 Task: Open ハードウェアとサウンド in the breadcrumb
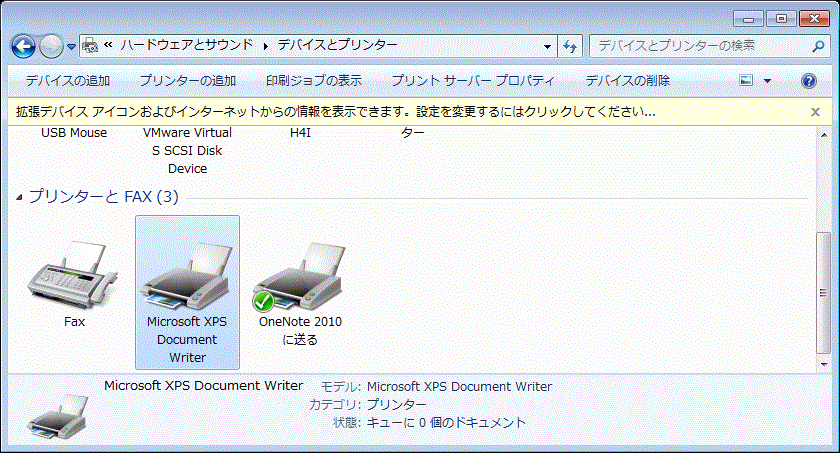pos(186,45)
